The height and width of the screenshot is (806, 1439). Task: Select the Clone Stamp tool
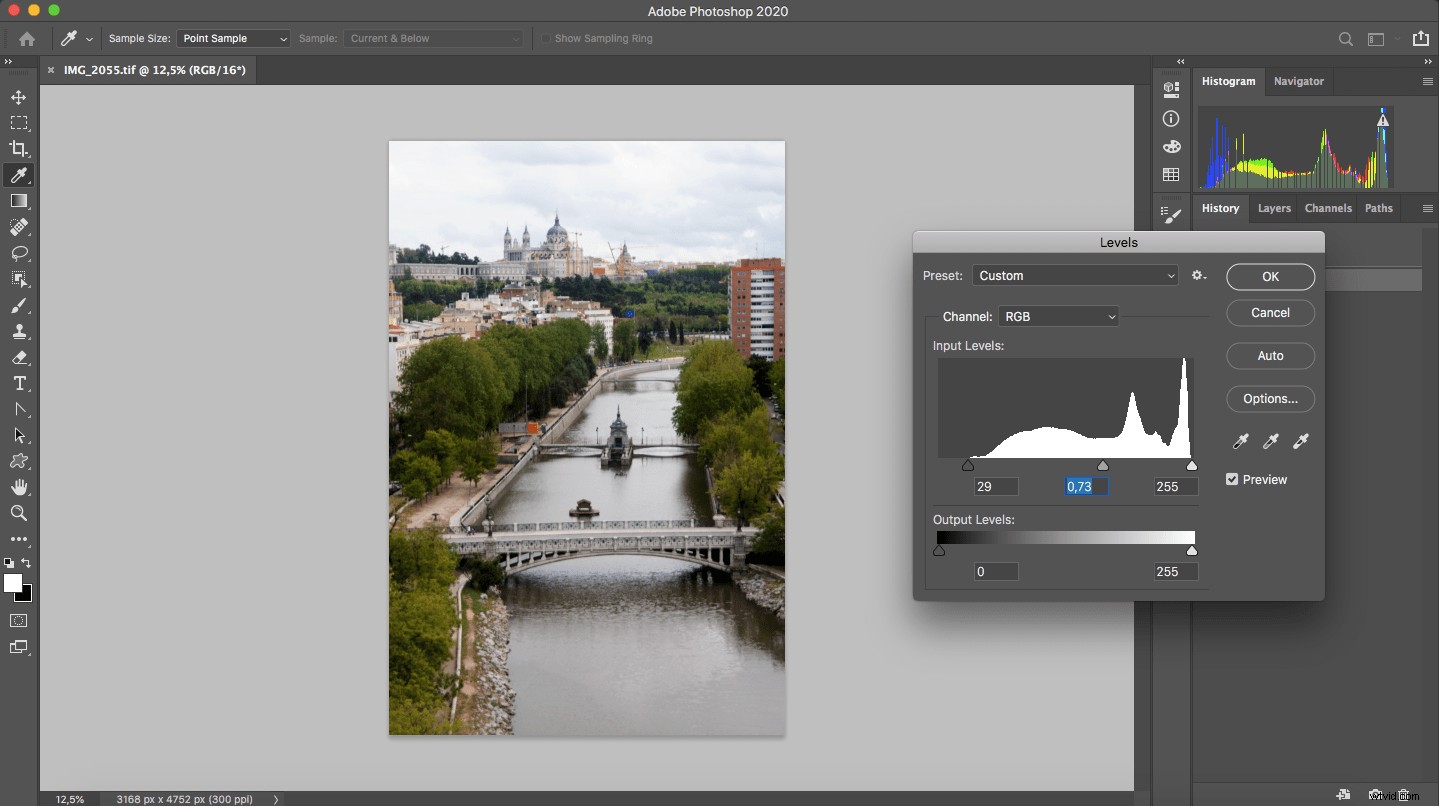click(x=18, y=332)
